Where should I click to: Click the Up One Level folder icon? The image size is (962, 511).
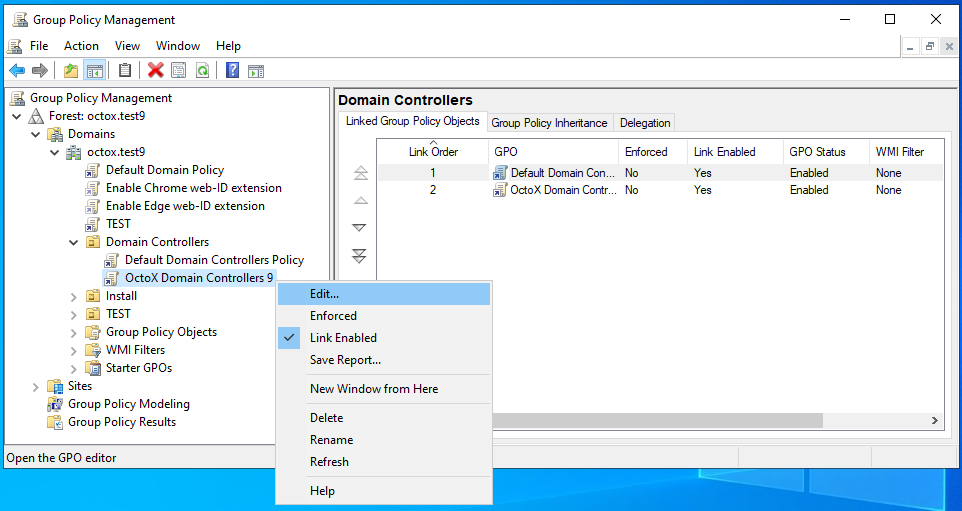71,70
